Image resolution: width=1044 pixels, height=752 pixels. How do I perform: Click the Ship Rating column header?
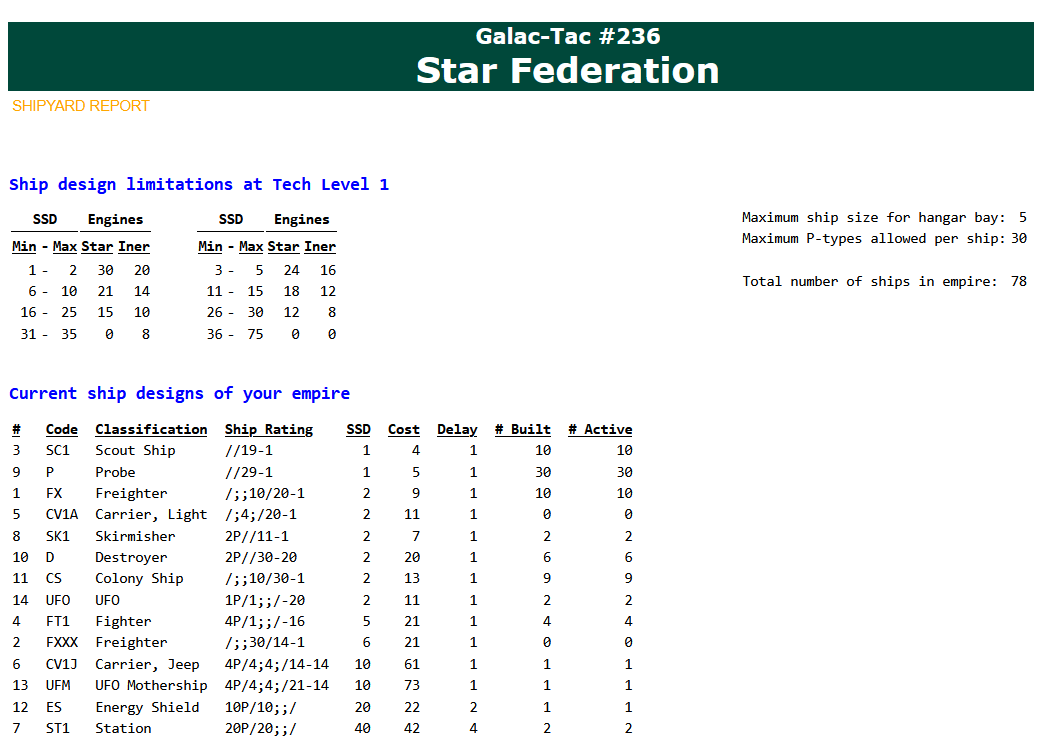[268, 429]
